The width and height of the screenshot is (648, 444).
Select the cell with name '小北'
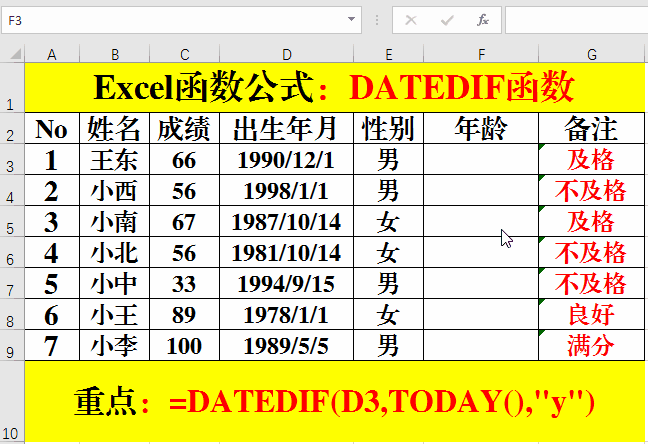coord(114,252)
